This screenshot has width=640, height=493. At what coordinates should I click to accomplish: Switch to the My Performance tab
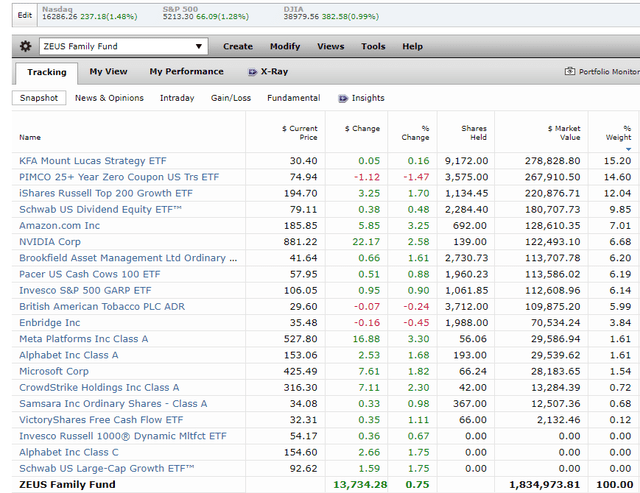click(186, 72)
